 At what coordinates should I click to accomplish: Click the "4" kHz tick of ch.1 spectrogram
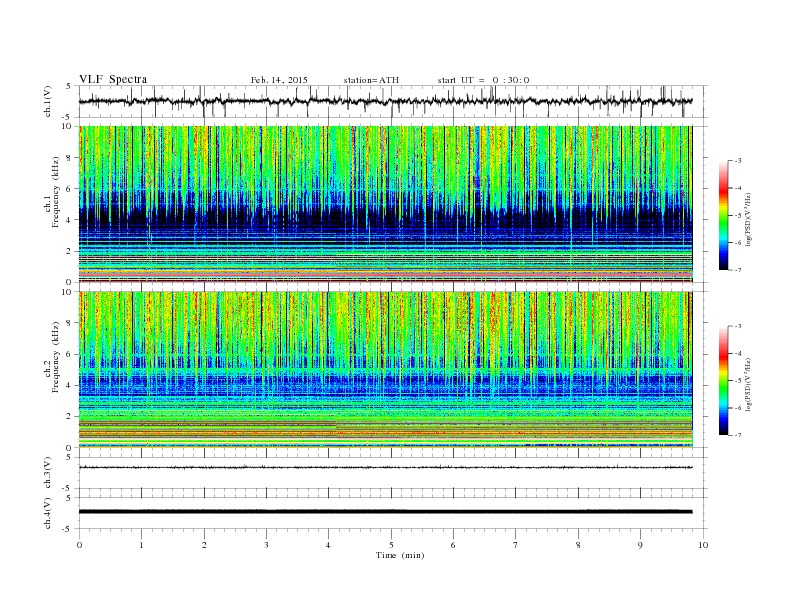pyautogui.click(x=69, y=220)
